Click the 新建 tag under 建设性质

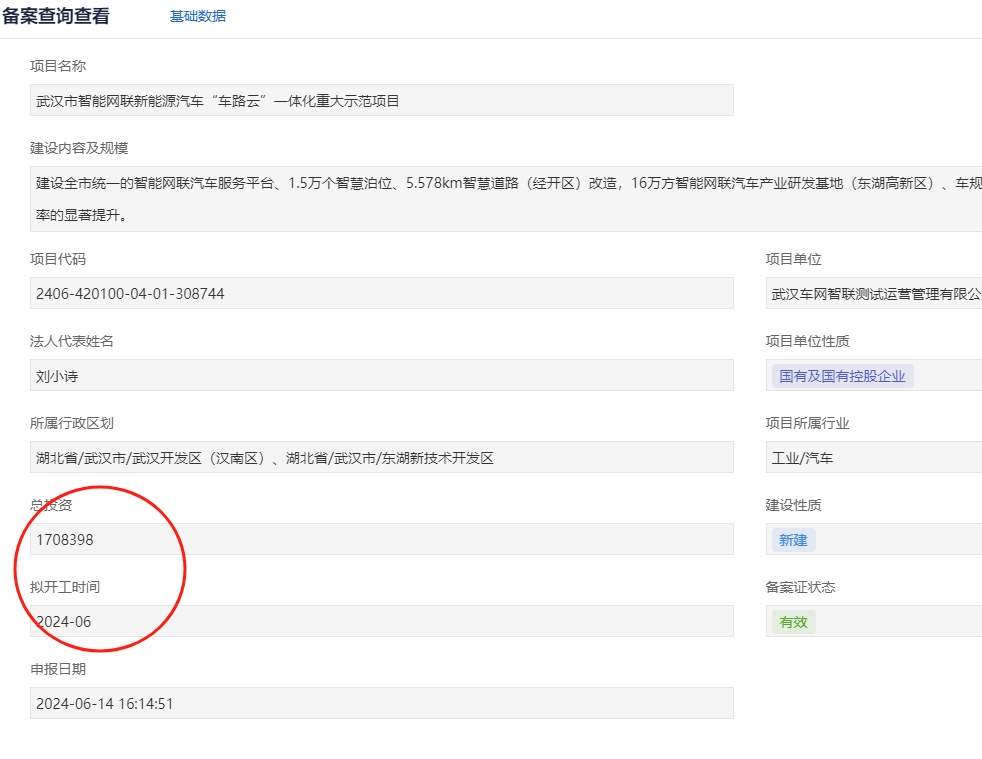click(792, 540)
